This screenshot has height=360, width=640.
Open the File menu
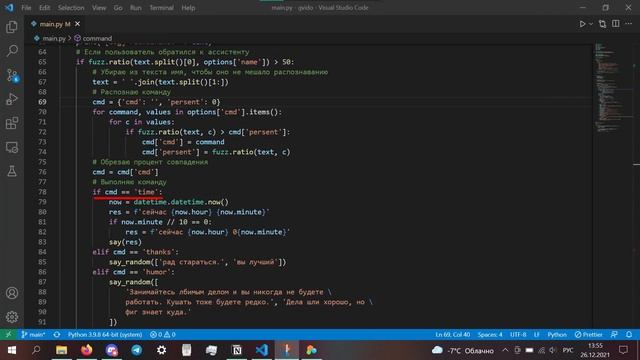pos(26,8)
